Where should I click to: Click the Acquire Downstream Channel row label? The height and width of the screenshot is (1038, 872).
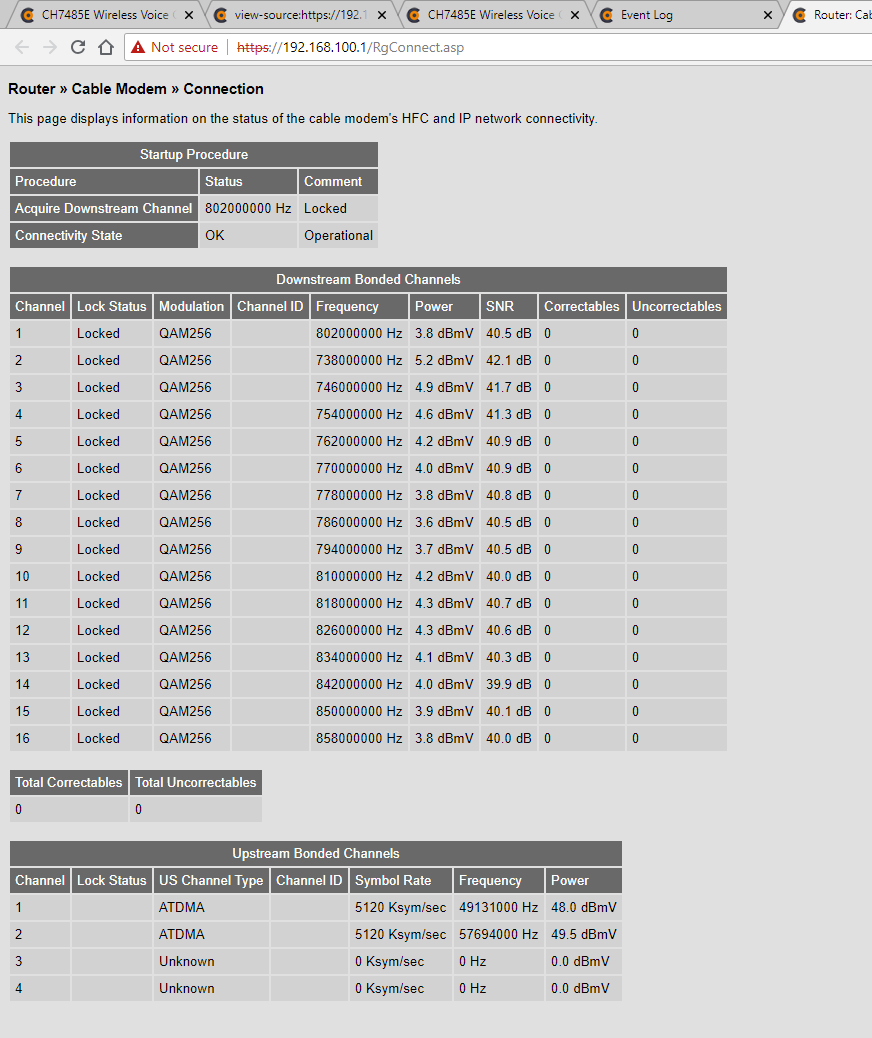[x=104, y=208]
